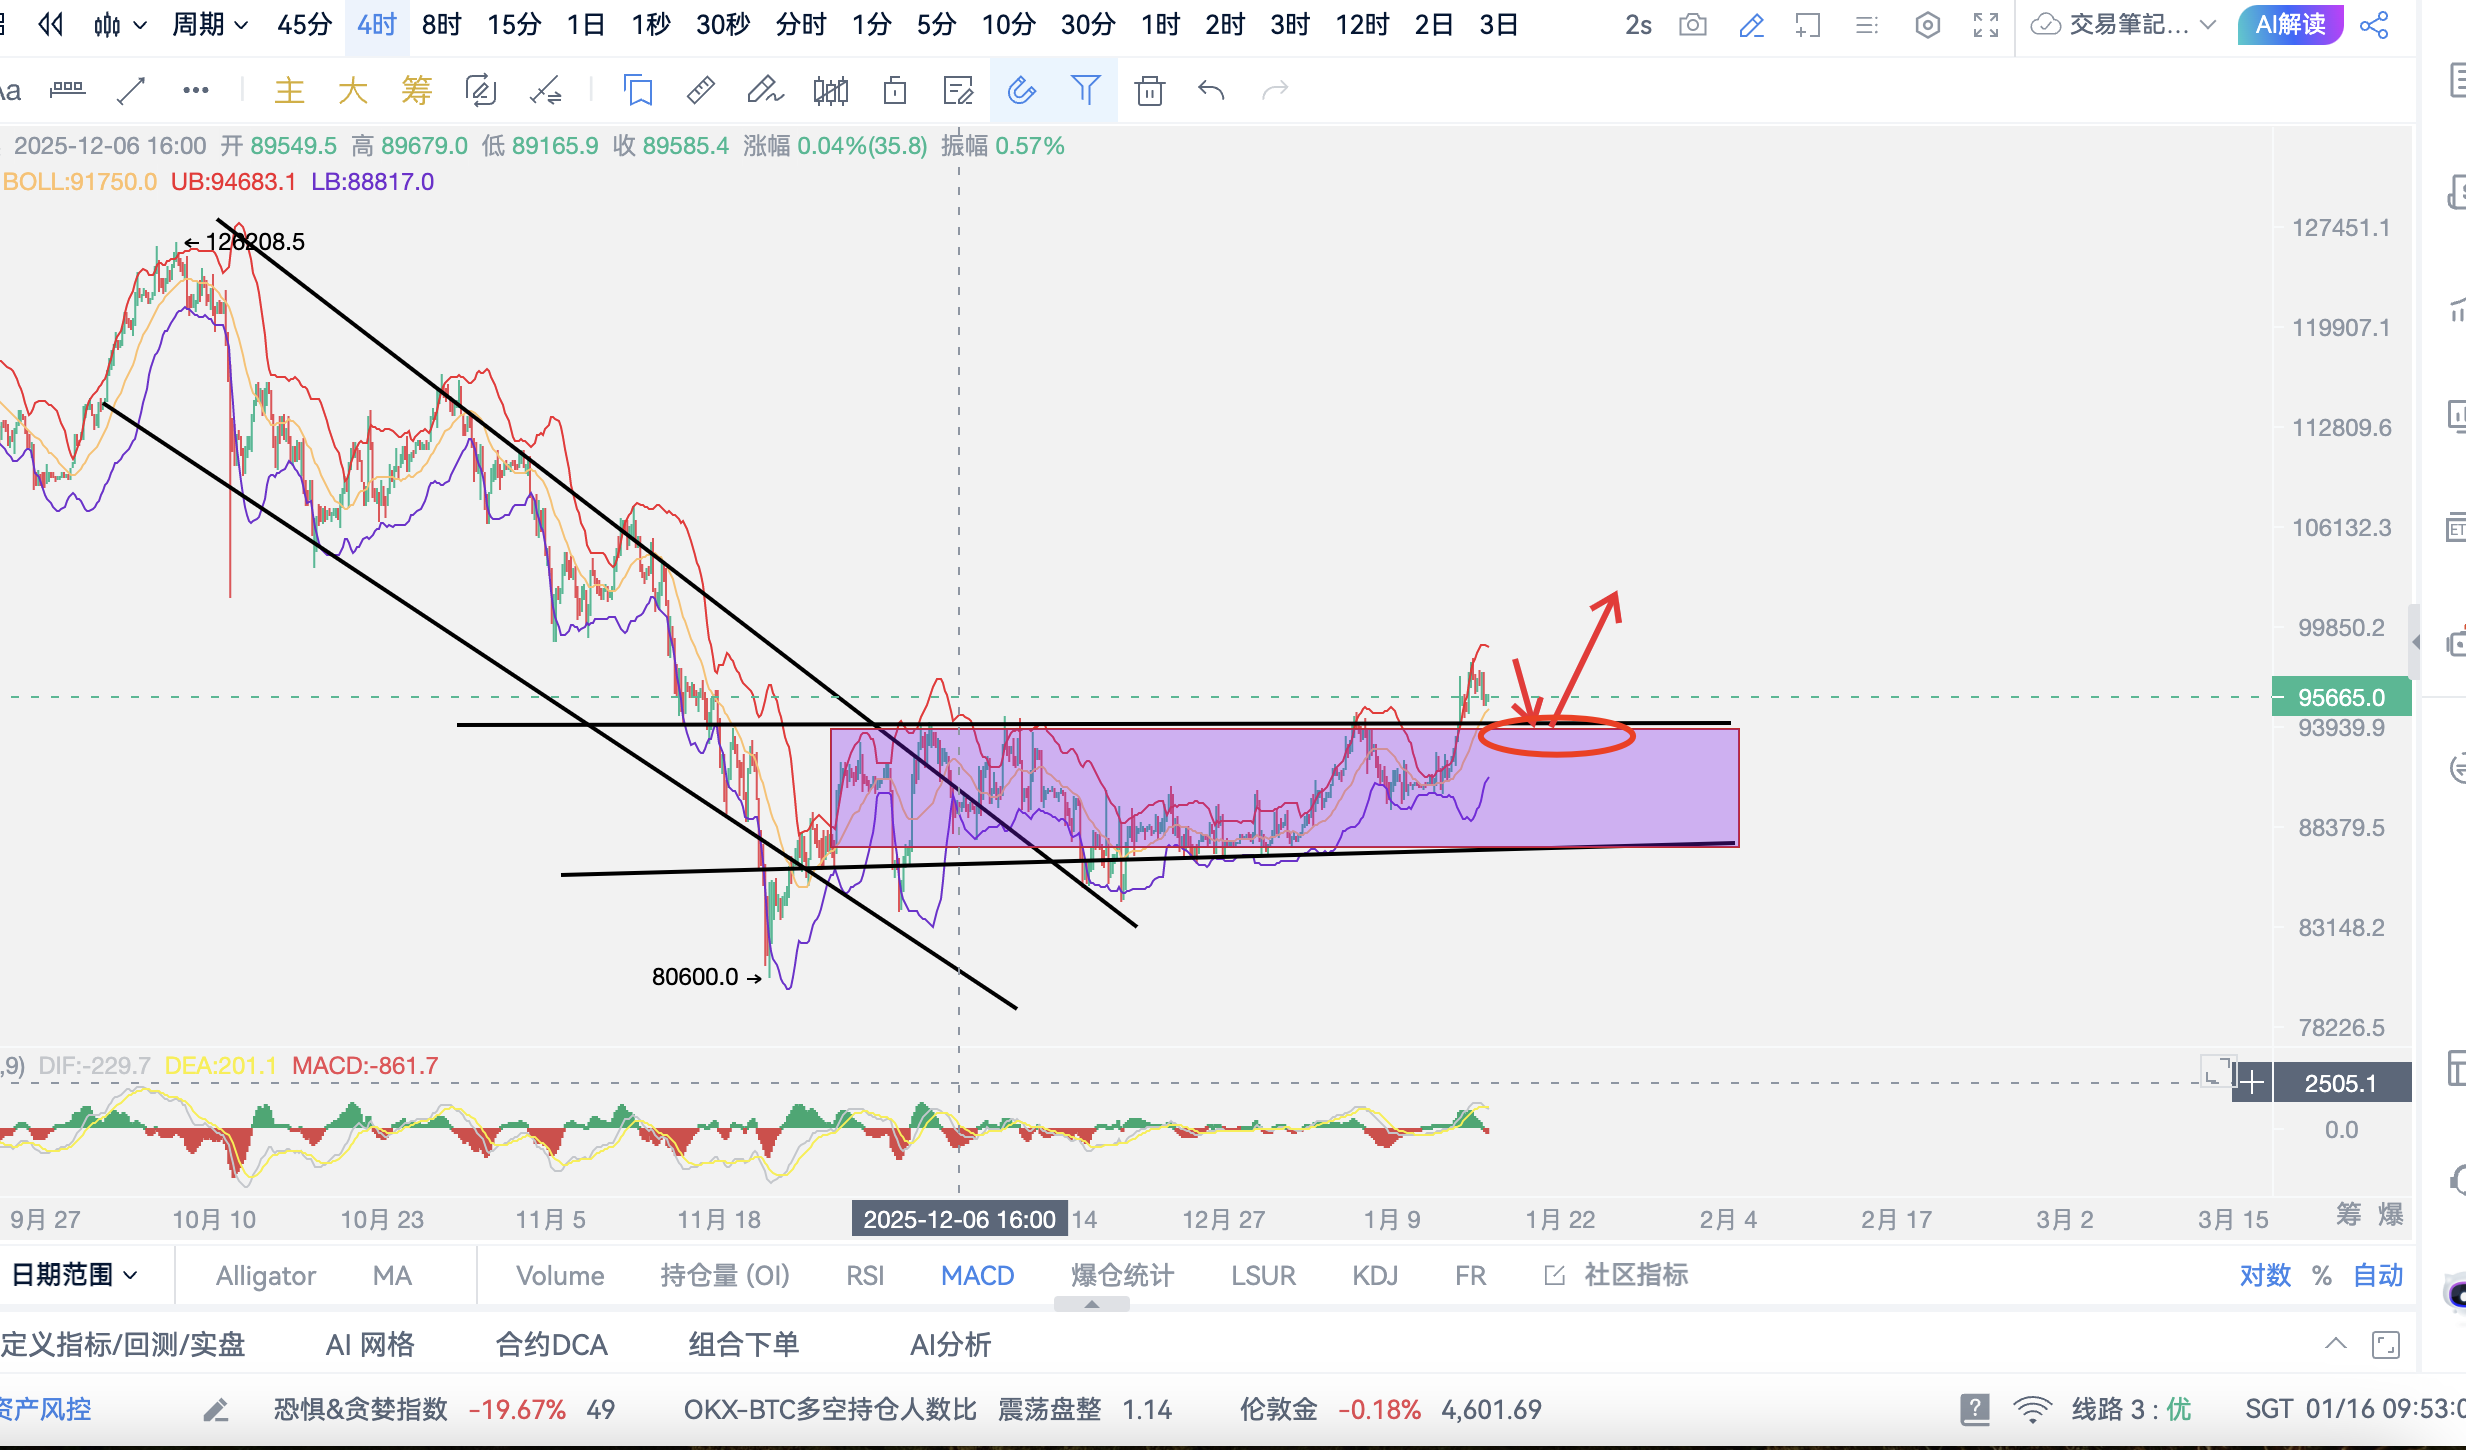Select the ruler measurement tool

pyautogui.click(x=700, y=91)
